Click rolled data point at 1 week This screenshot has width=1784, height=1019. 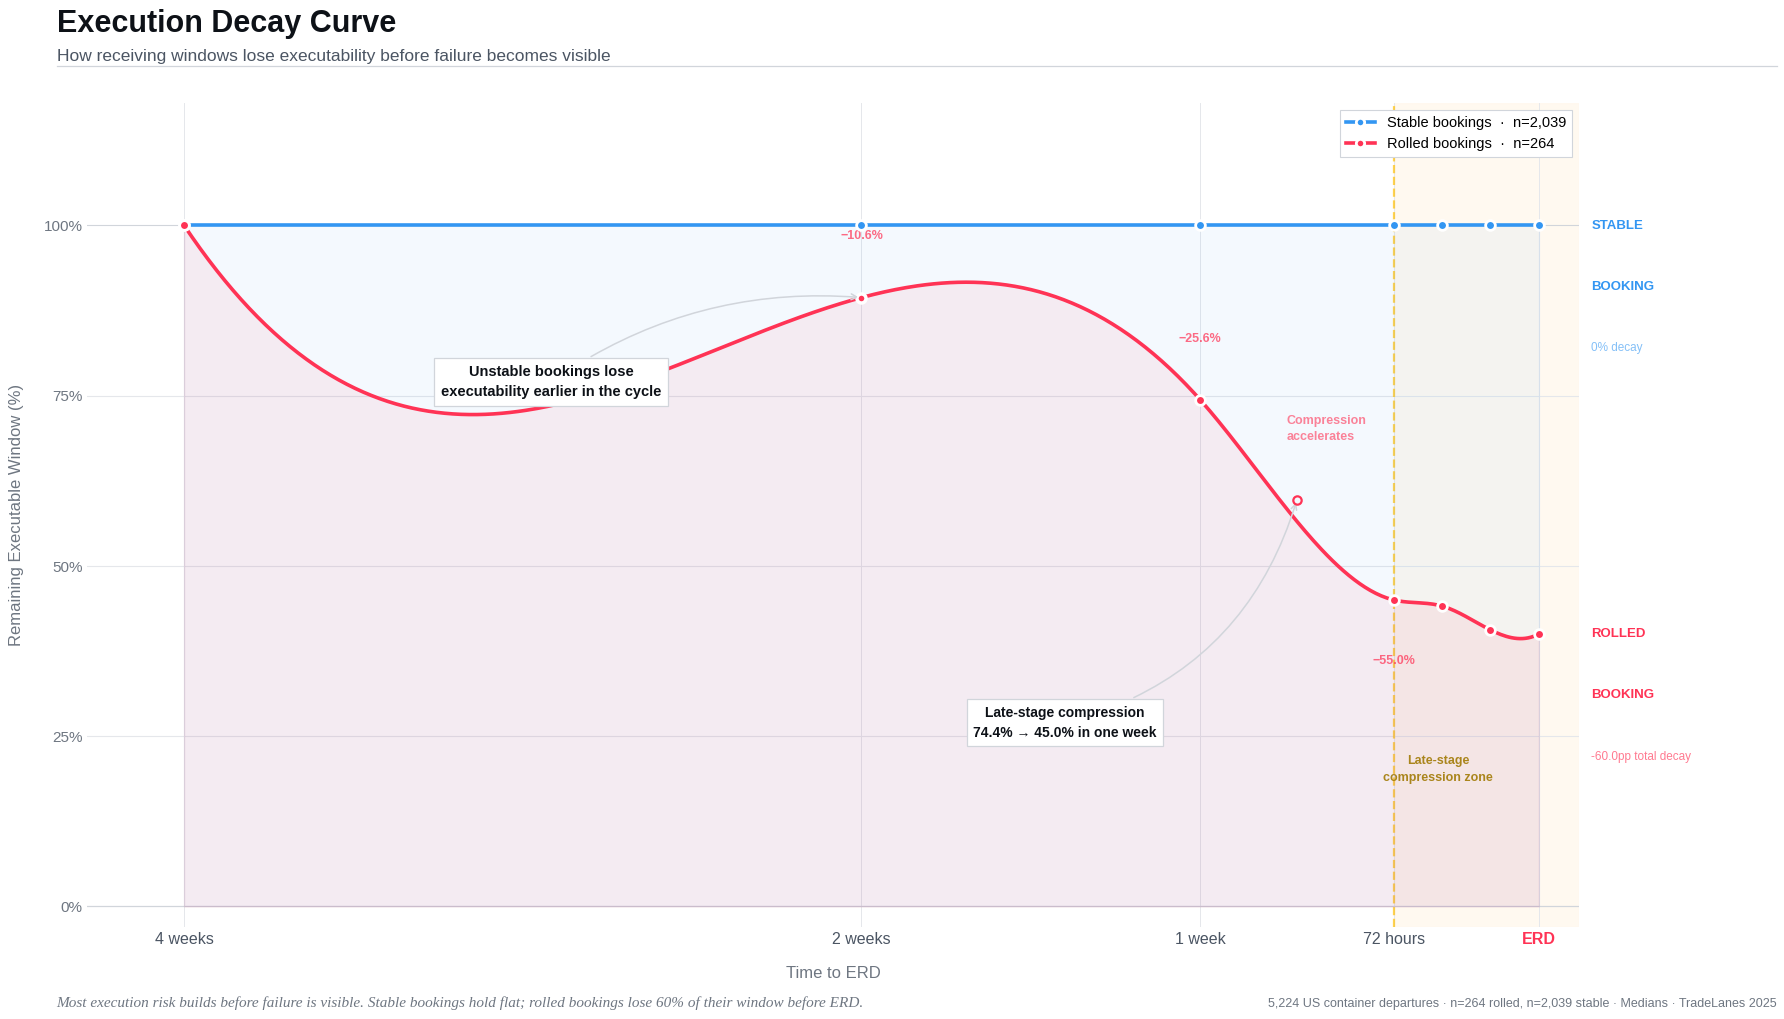(x=1200, y=401)
